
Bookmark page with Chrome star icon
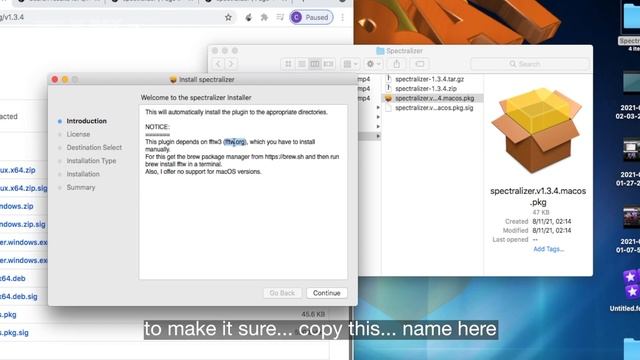(228, 17)
